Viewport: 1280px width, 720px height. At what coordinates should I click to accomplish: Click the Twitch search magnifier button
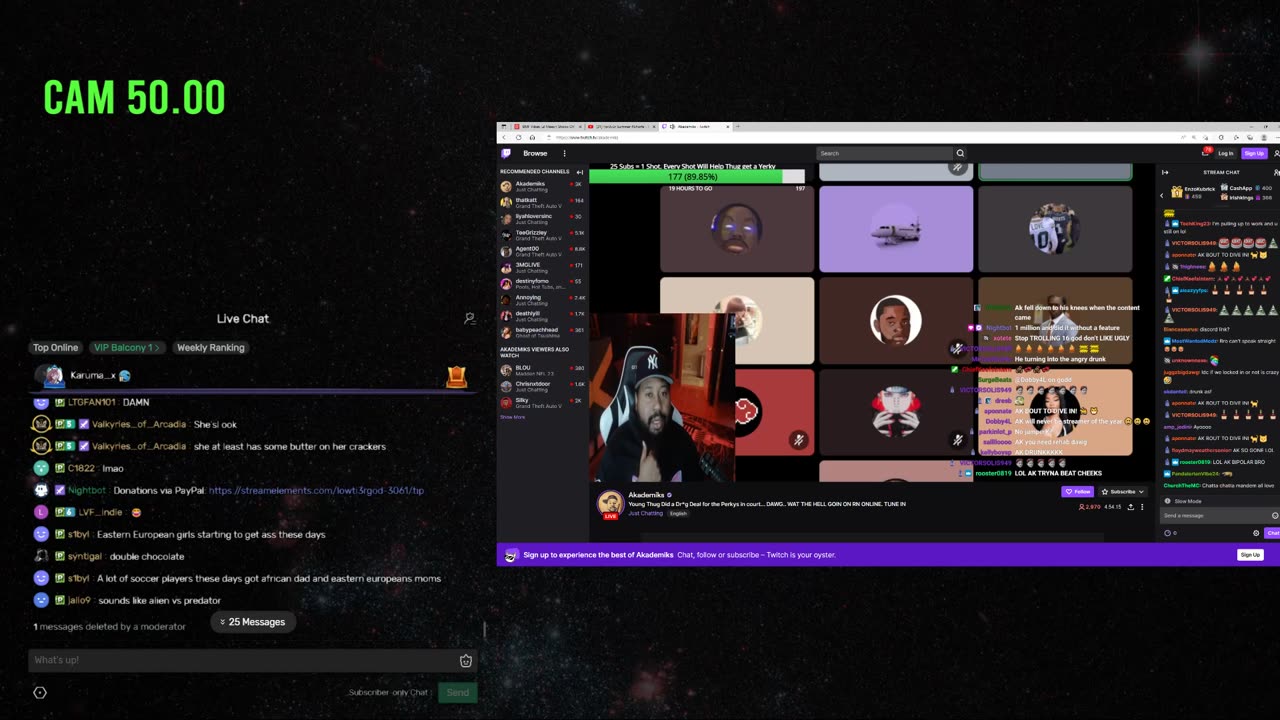[x=960, y=153]
